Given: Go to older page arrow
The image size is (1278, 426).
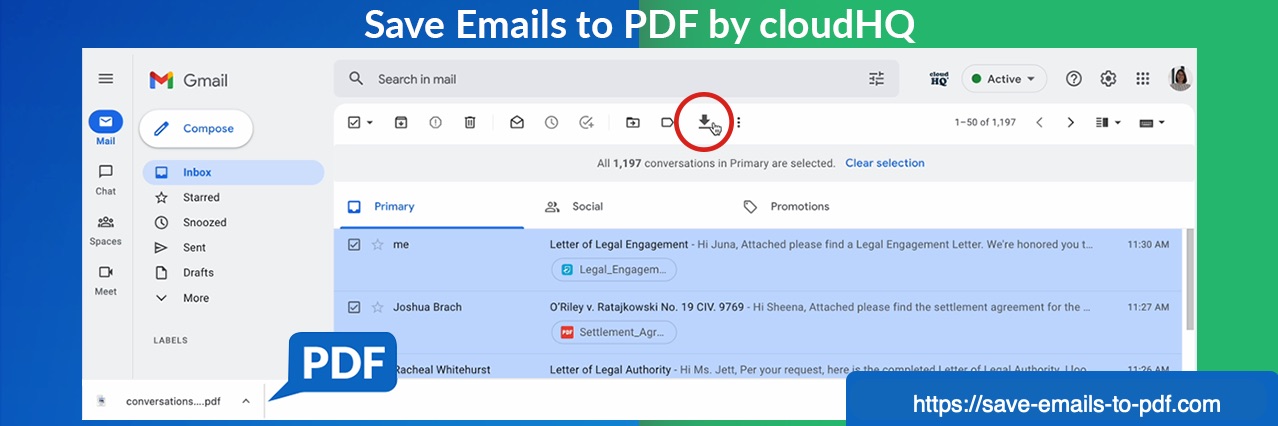Looking at the screenshot, I should (1071, 122).
